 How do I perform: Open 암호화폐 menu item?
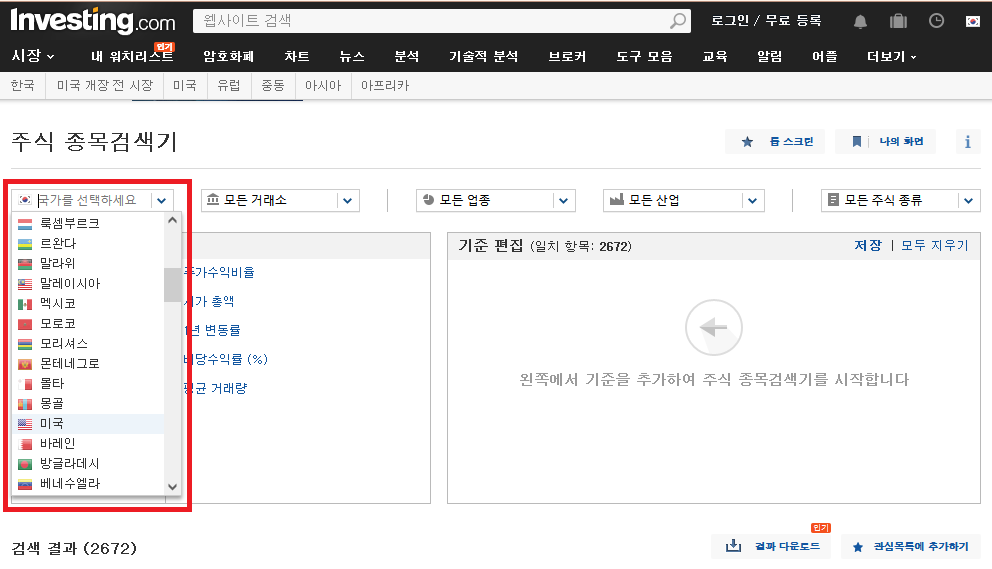point(228,56)
